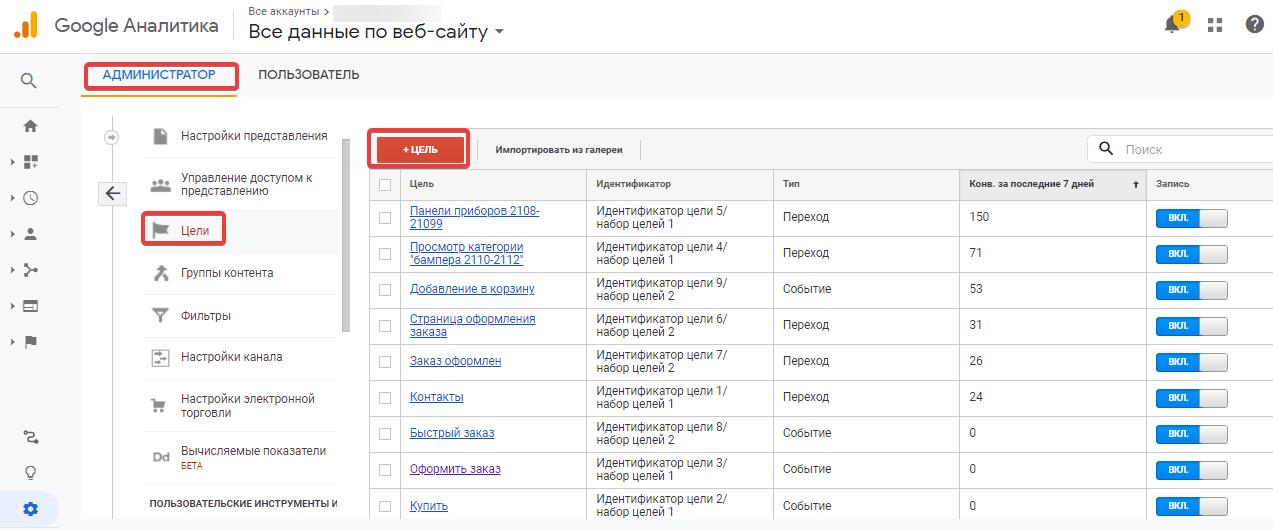1273x529 pixels.
Task: Click the Все аккаунты breadcrumb
Action: 283,11
